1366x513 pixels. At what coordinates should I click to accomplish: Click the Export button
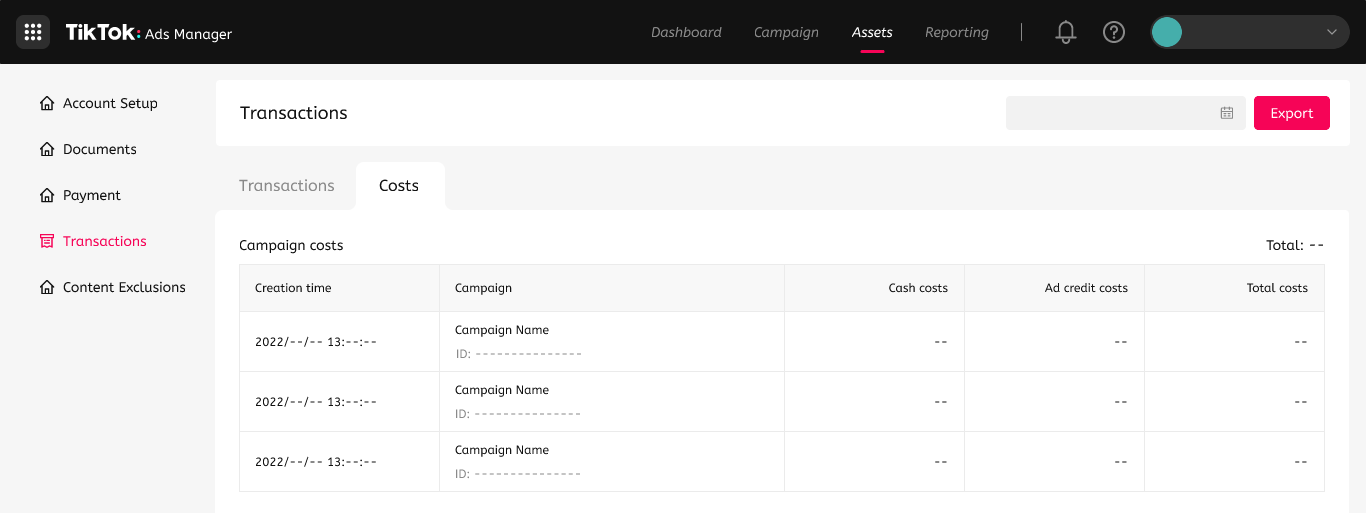[x=1291, y=113]
